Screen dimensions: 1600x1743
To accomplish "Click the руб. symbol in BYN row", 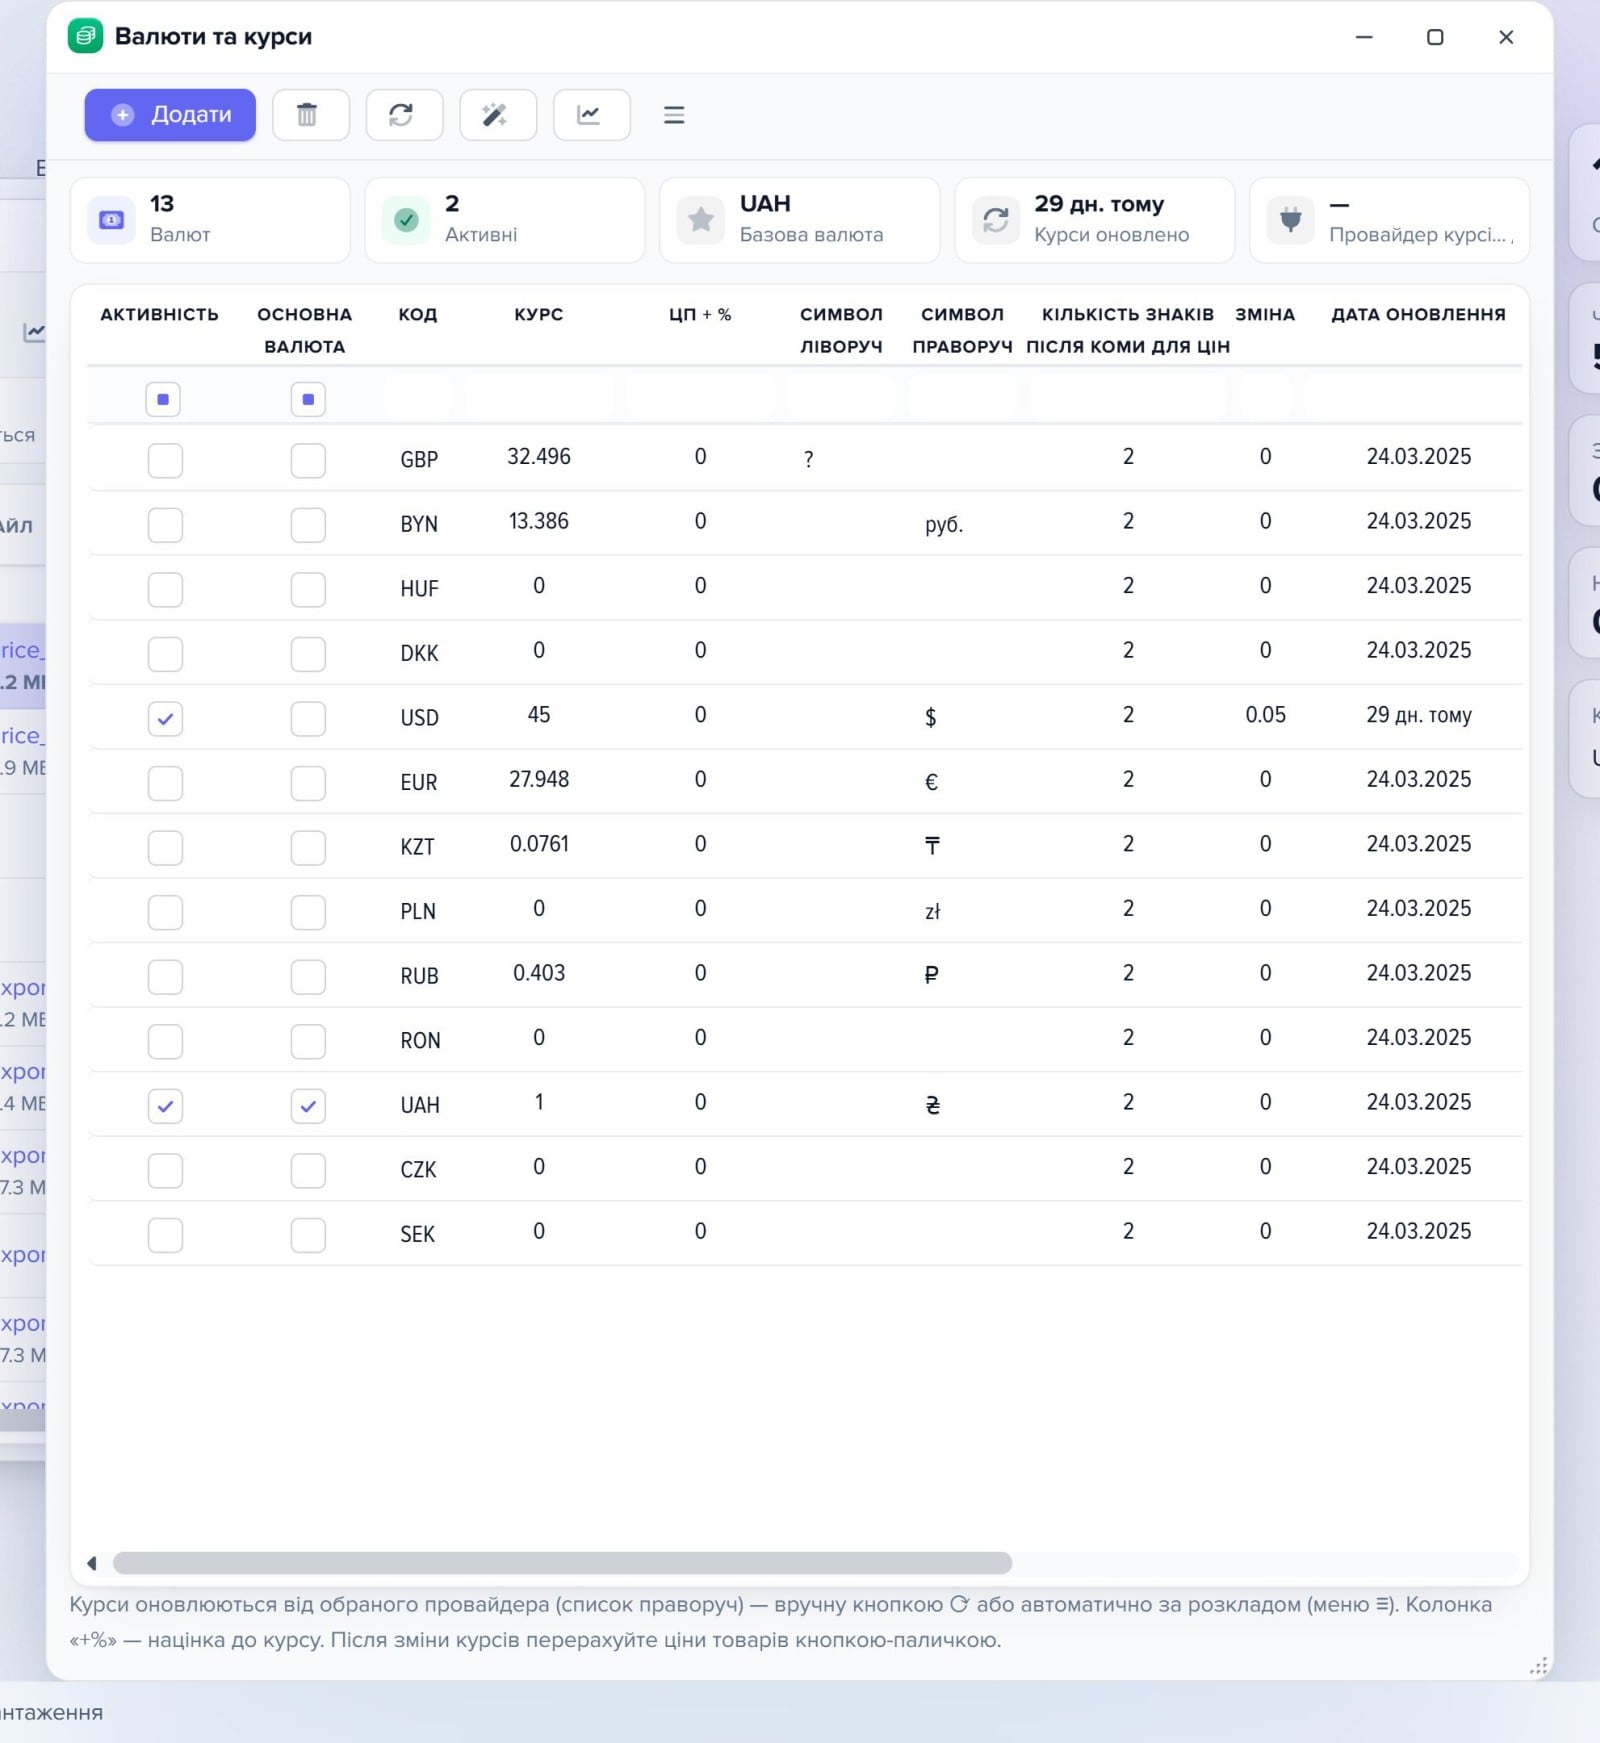I will pyautogui.click(x=944, y=524).
